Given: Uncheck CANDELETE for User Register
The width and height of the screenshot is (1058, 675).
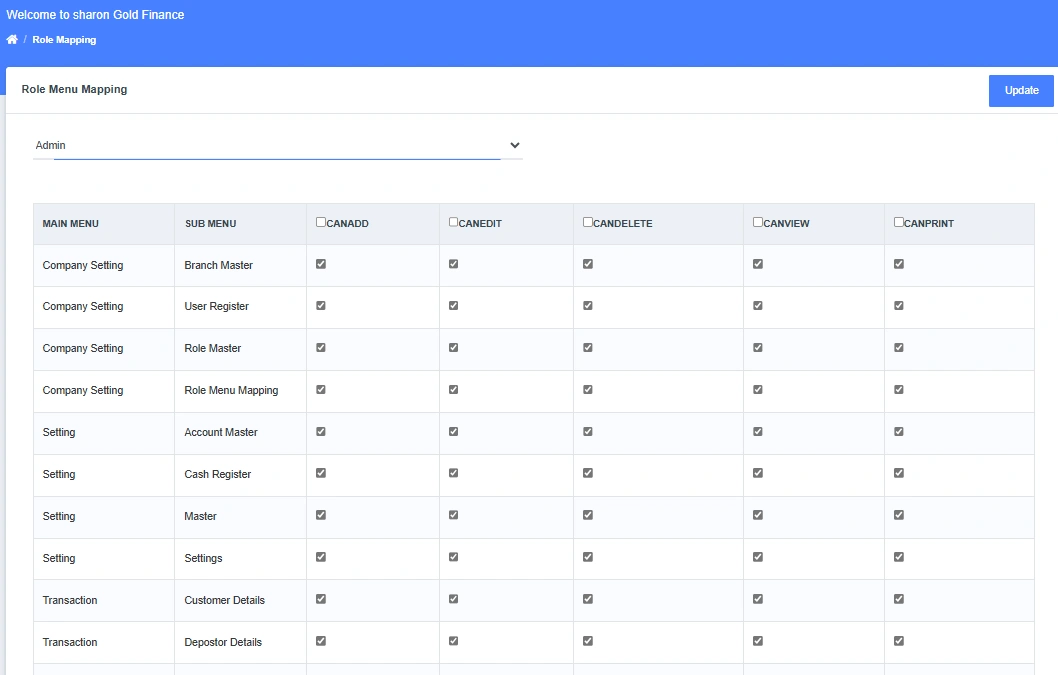Looking at the screenshot, I should tap(588, 306).
